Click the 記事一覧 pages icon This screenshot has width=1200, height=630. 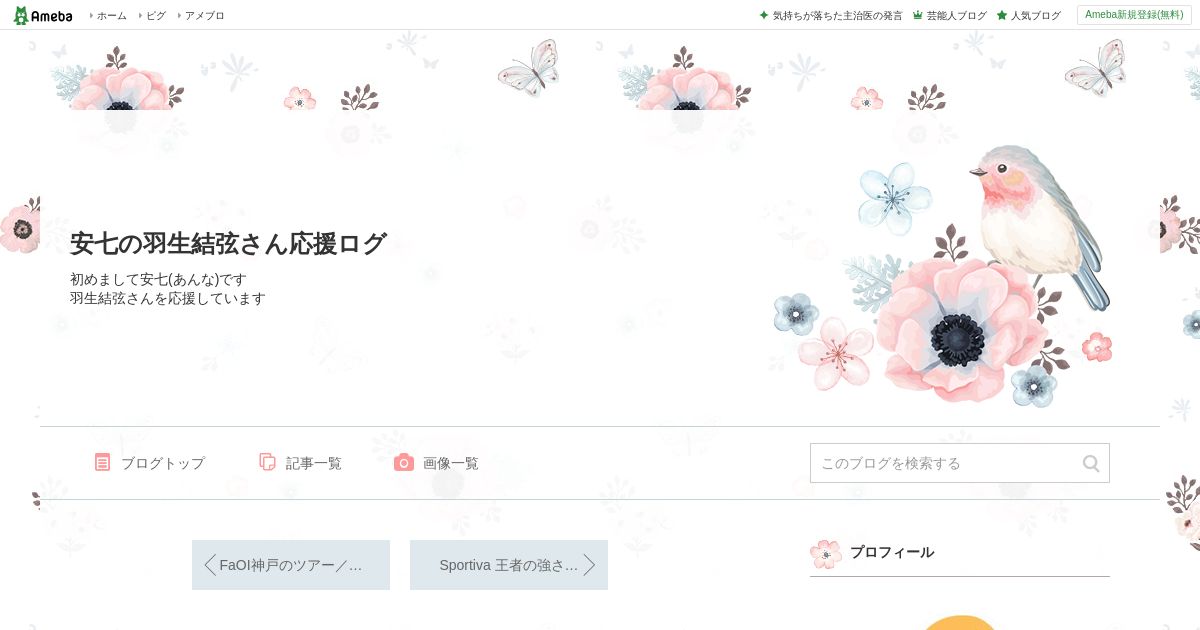click(x=267, y=462)
